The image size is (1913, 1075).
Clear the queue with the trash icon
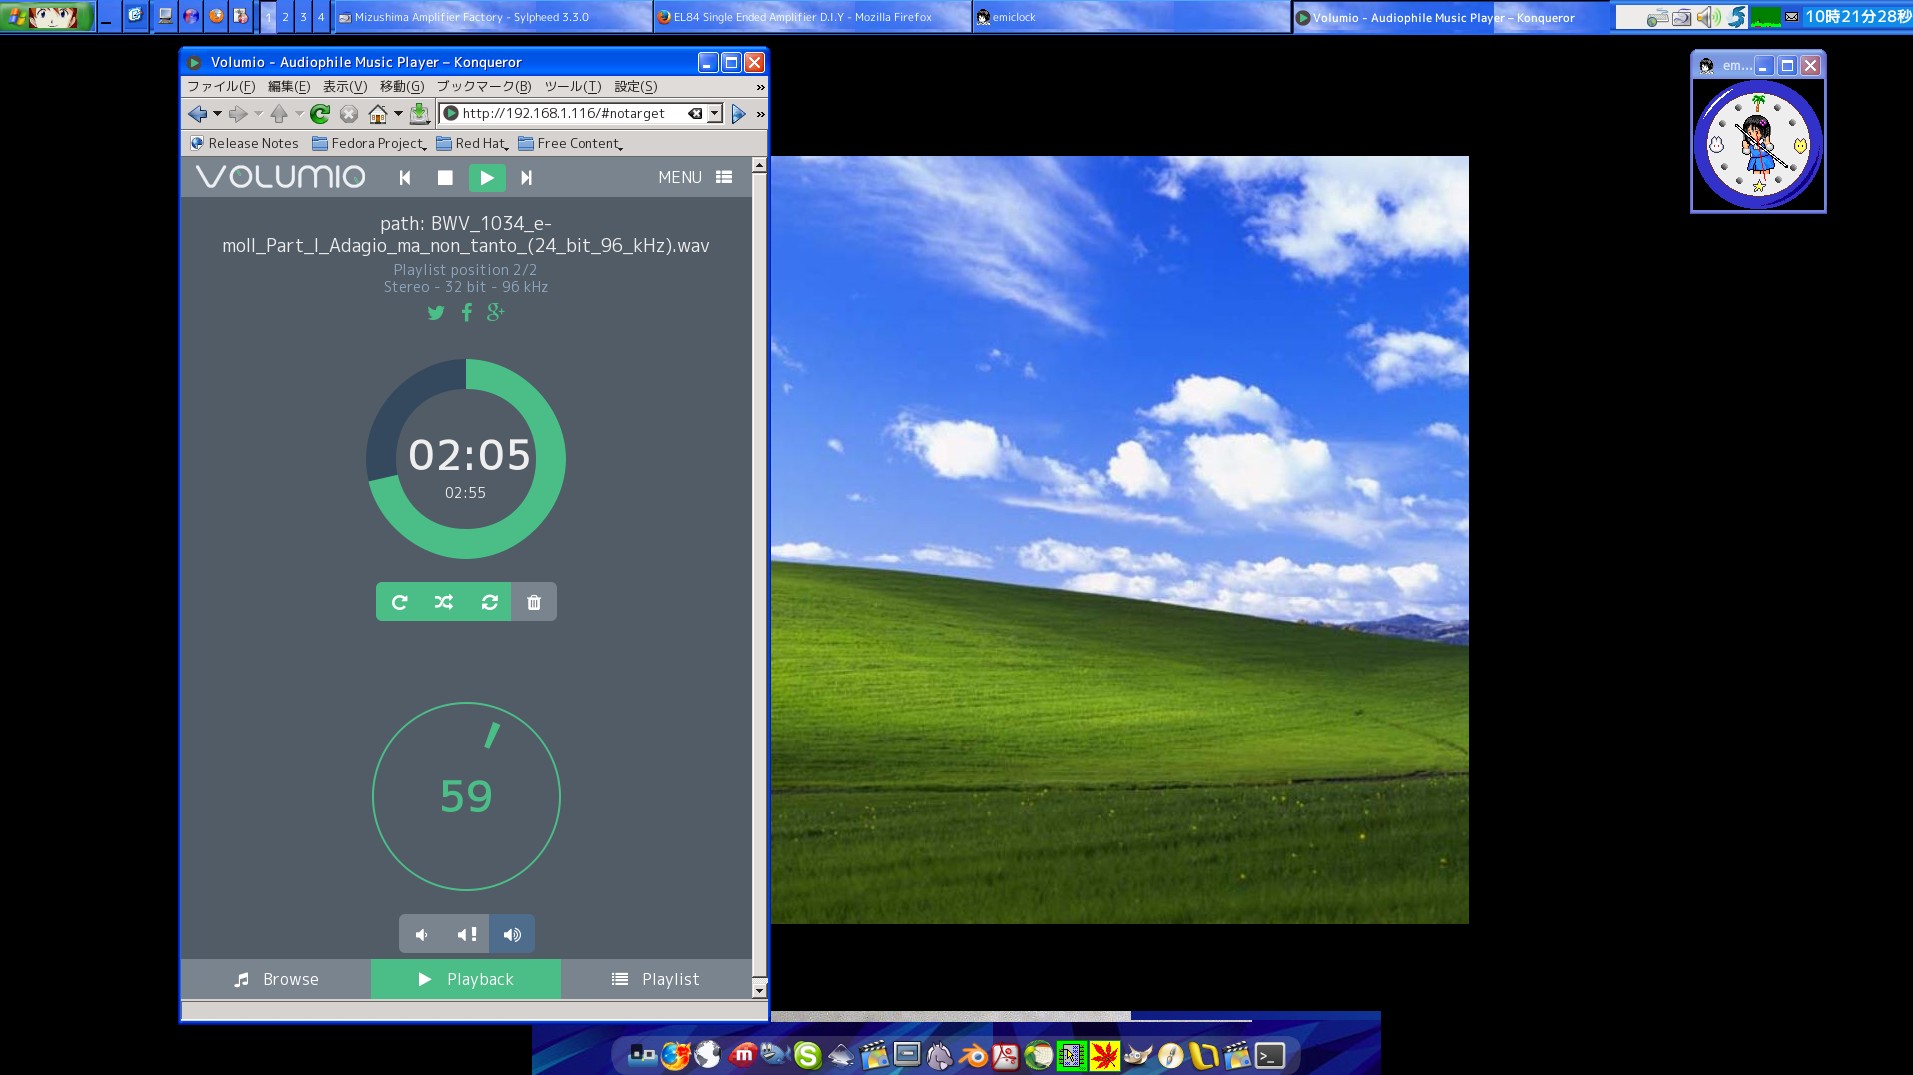(x=534, y=602)
